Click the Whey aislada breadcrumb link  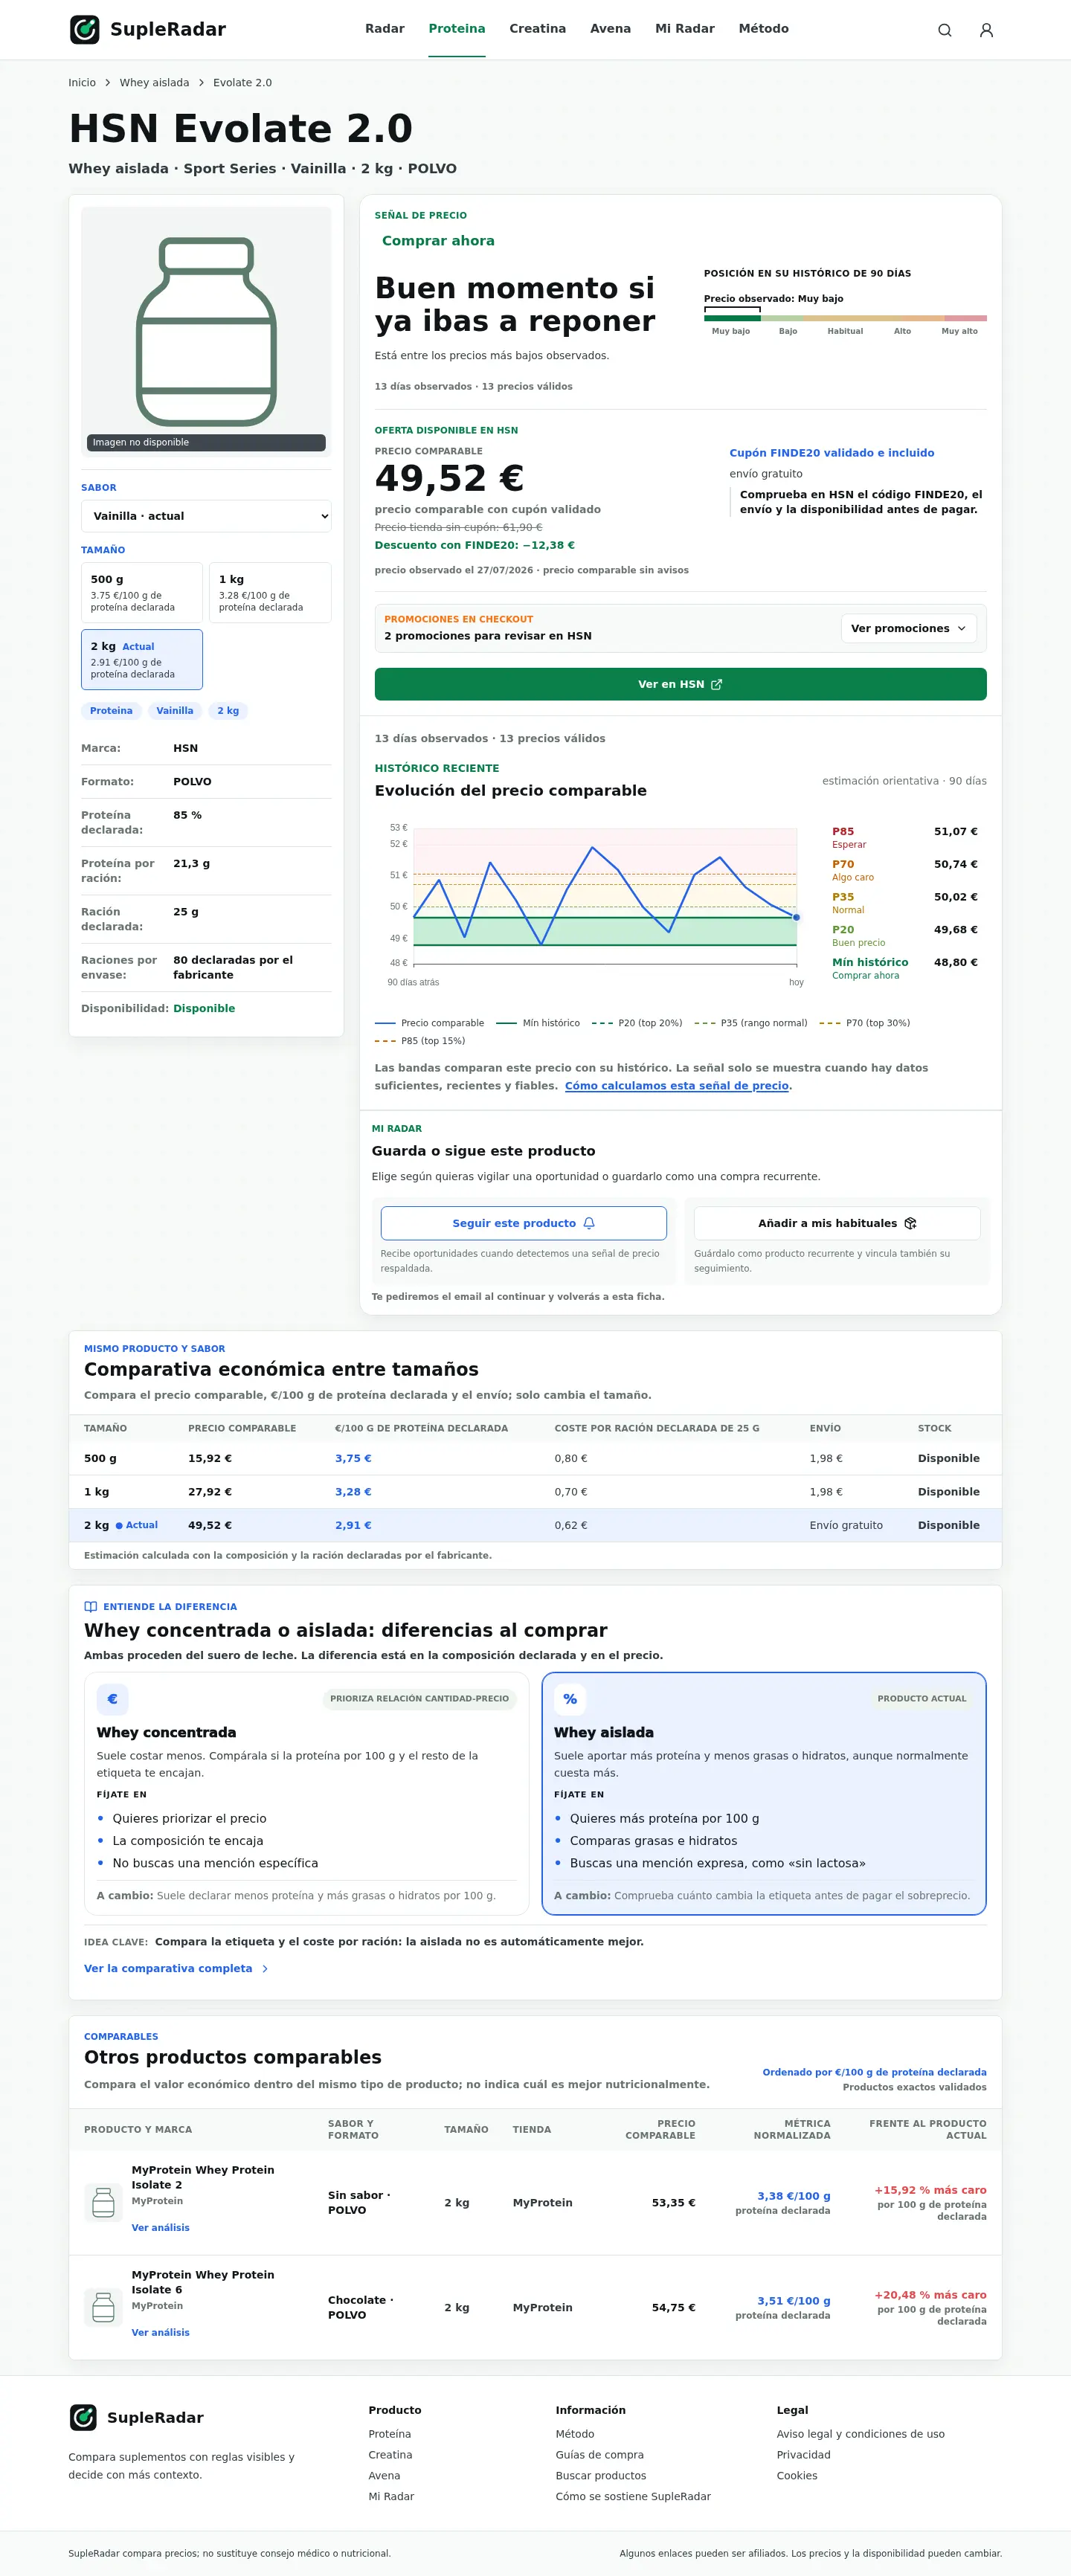pyautogui.click(x=154, y=83)
